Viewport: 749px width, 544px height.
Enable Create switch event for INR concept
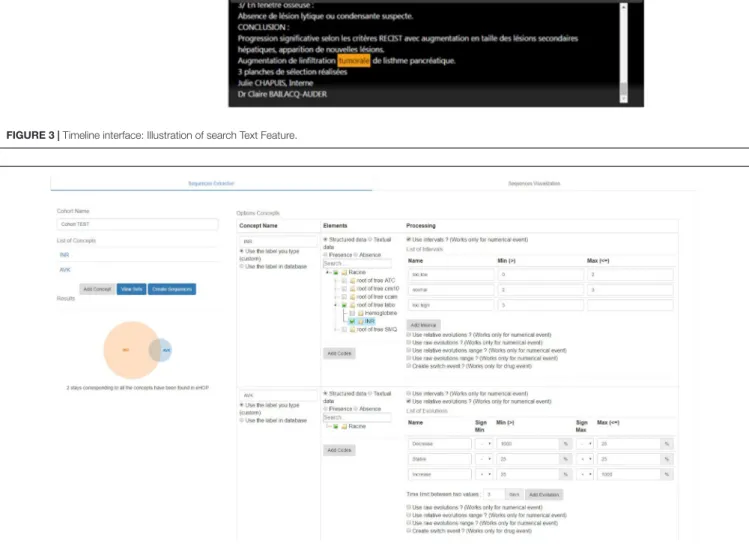pos(408,366)
